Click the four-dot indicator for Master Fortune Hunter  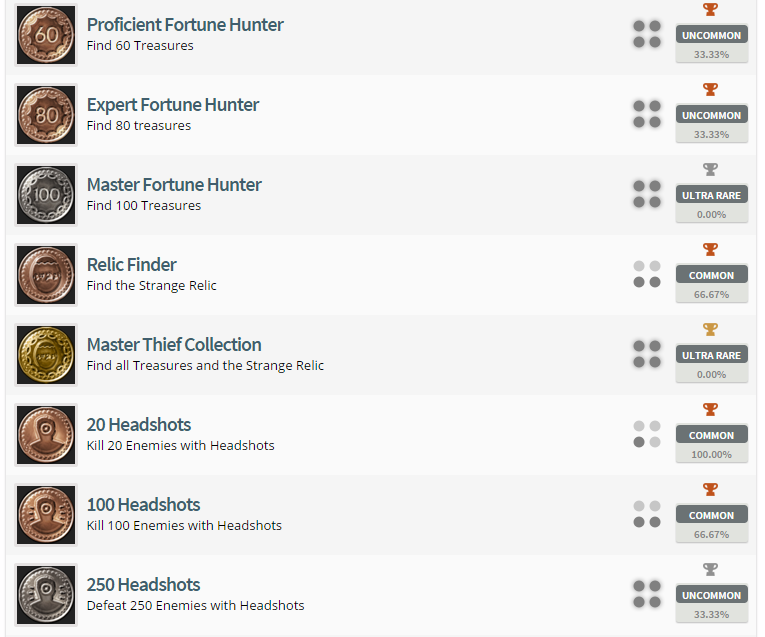[647, 194]
